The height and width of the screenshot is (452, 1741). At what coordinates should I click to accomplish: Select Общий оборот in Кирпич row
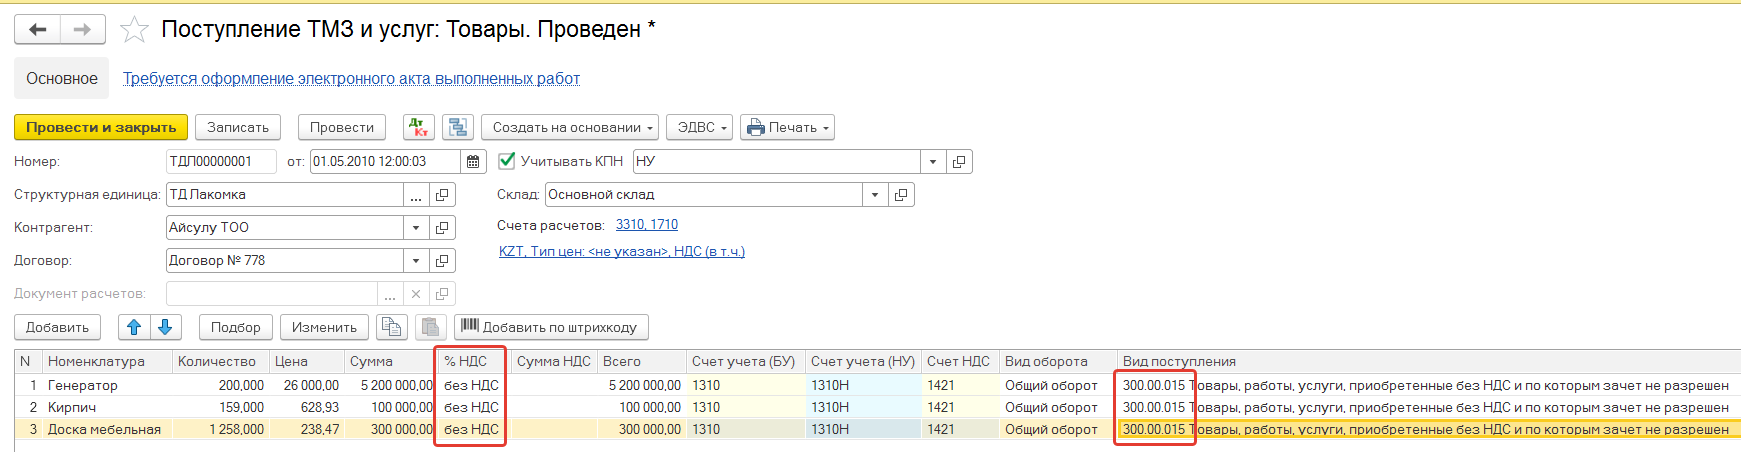click(x=1058, y=407)
